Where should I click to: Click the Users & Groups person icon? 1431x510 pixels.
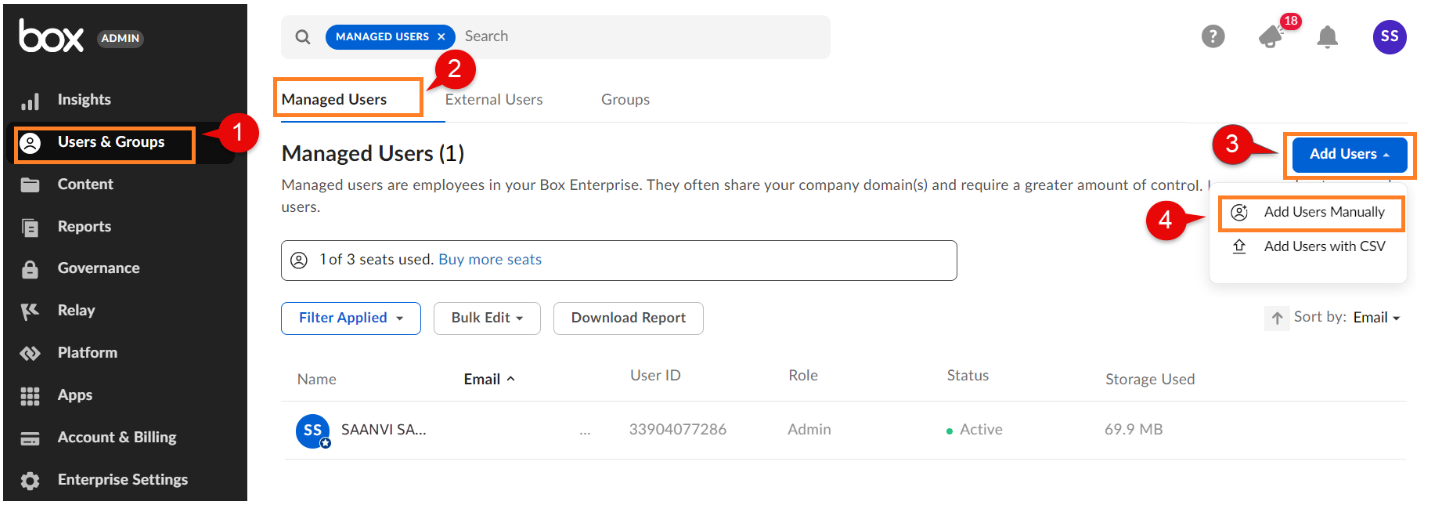pos(30,143)
